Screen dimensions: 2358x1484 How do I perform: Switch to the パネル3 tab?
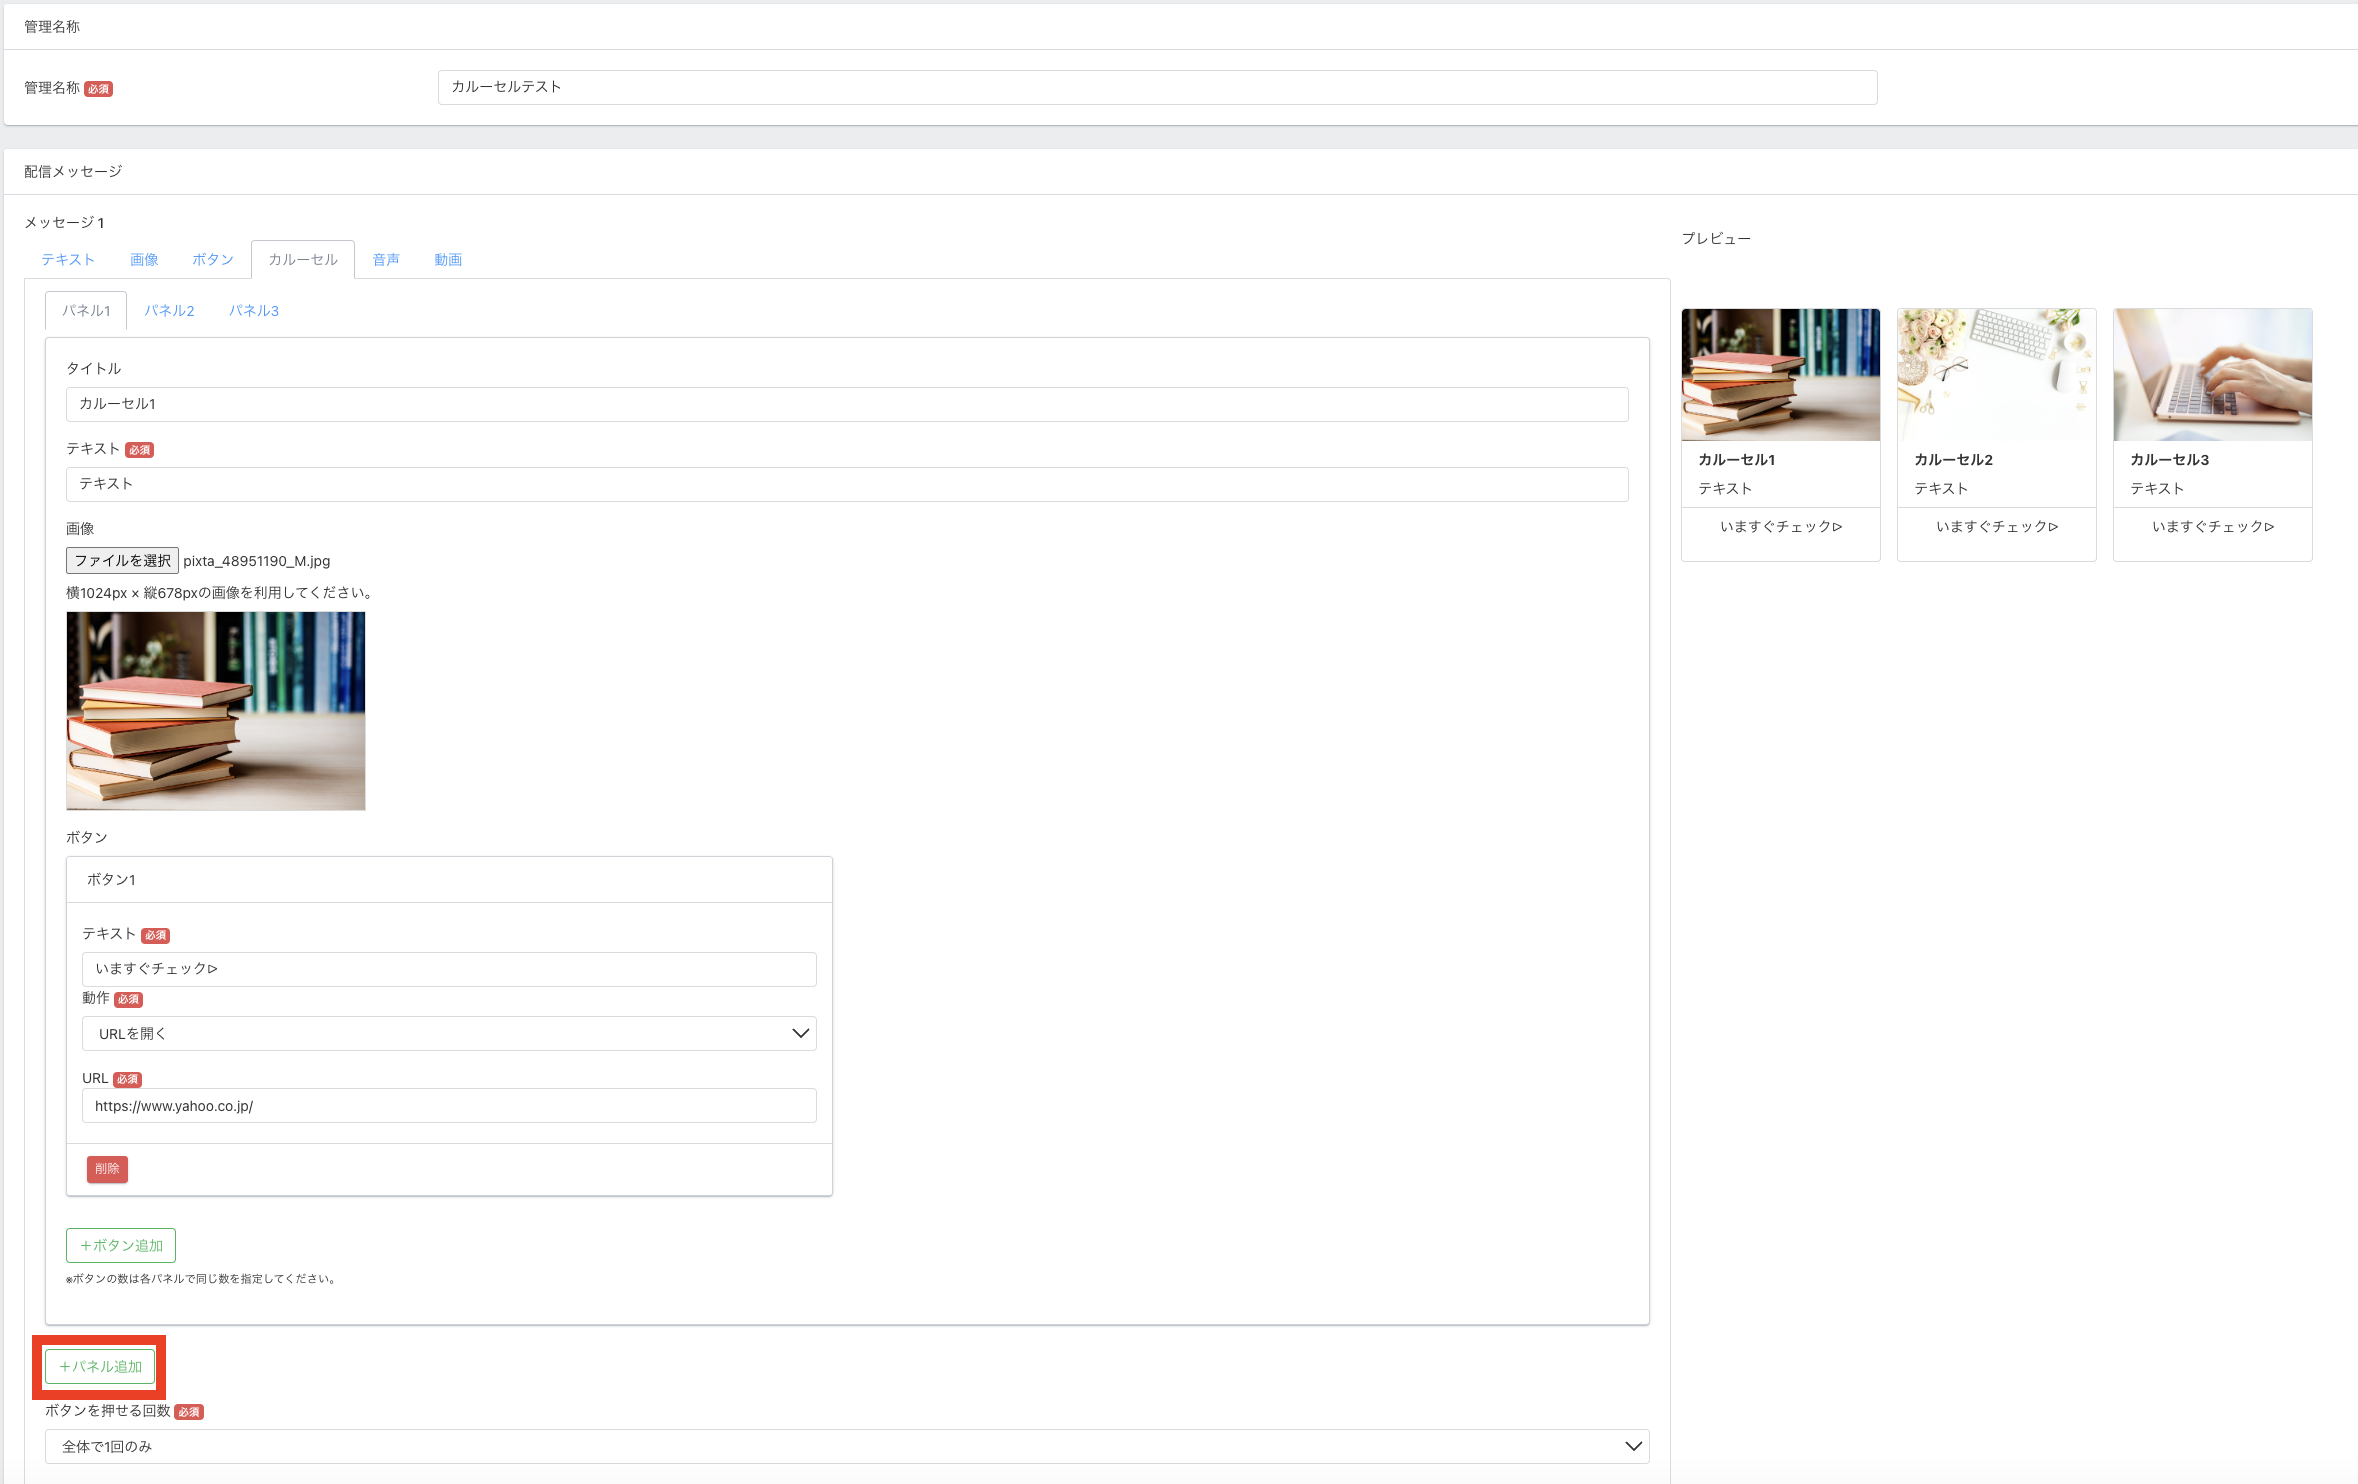pos(254,311)
